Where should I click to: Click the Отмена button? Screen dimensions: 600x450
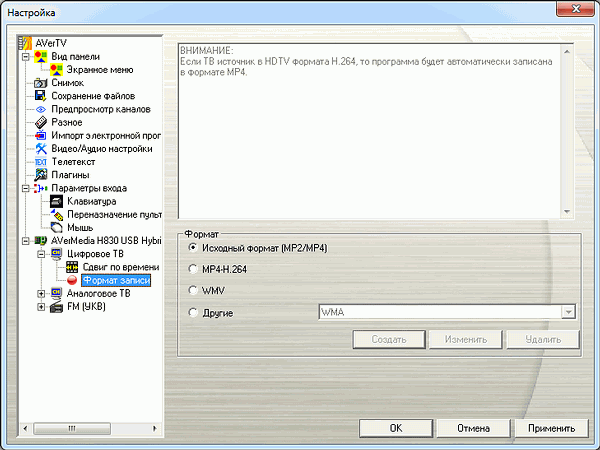[473, 428]
